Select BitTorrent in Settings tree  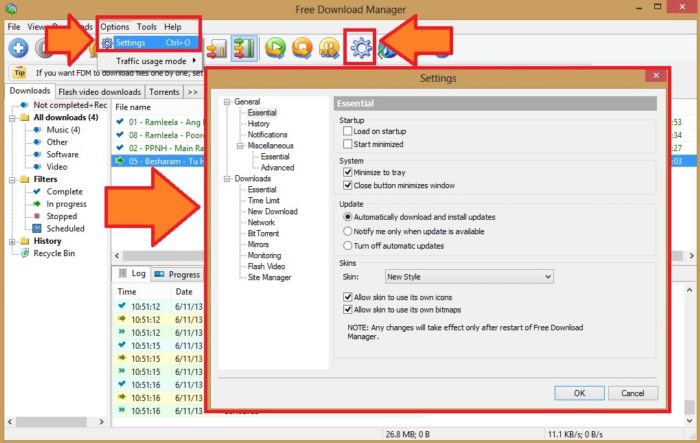263,233
